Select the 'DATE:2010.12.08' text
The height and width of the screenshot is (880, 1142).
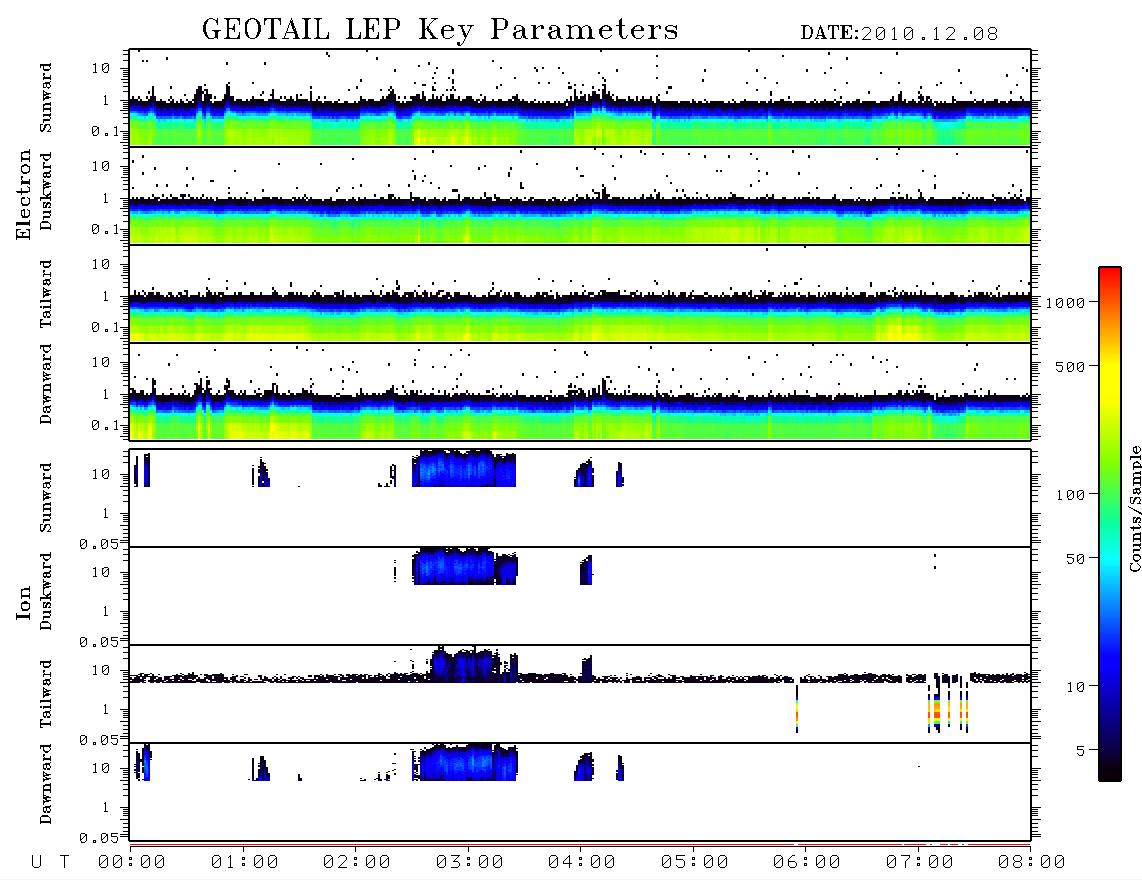pos(899,34)
